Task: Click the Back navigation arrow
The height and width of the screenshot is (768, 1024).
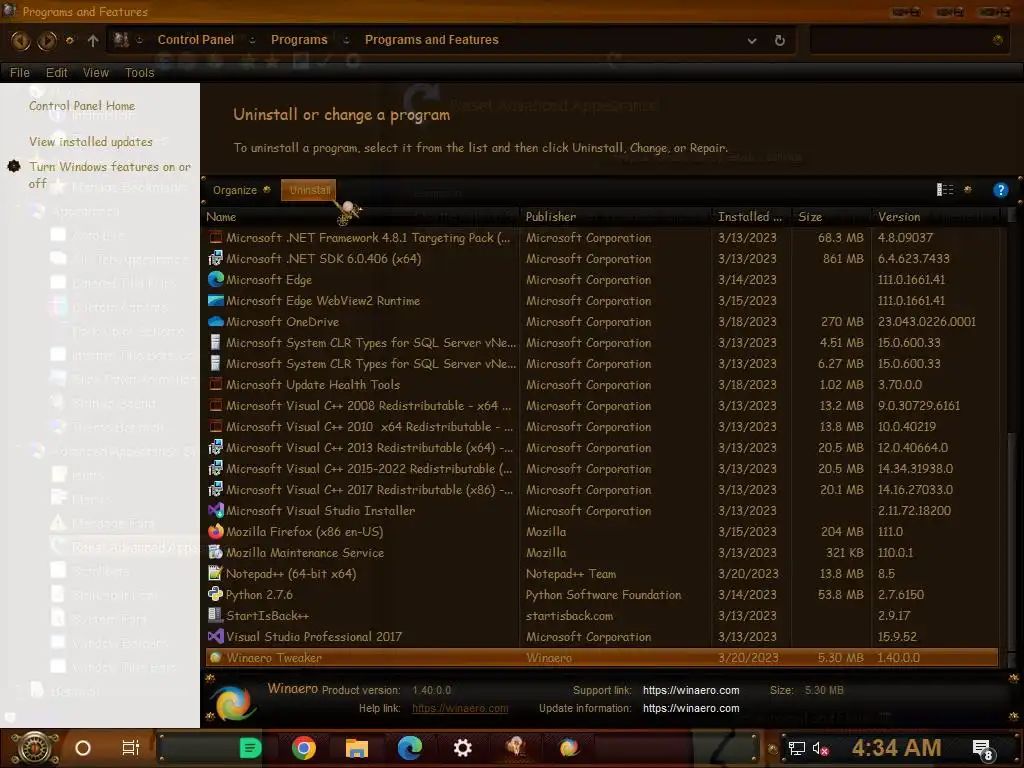Action: pos(20,40)
